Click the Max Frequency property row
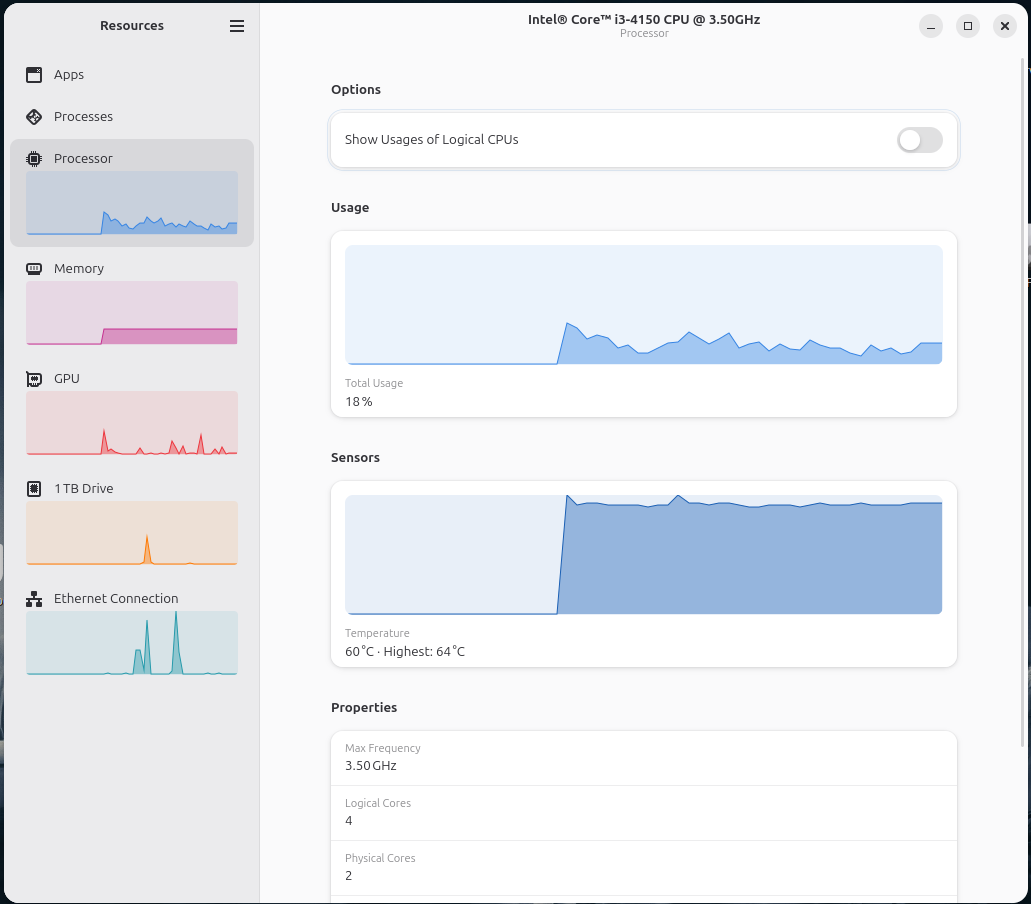1031x904 pixels. pos(643,758)
